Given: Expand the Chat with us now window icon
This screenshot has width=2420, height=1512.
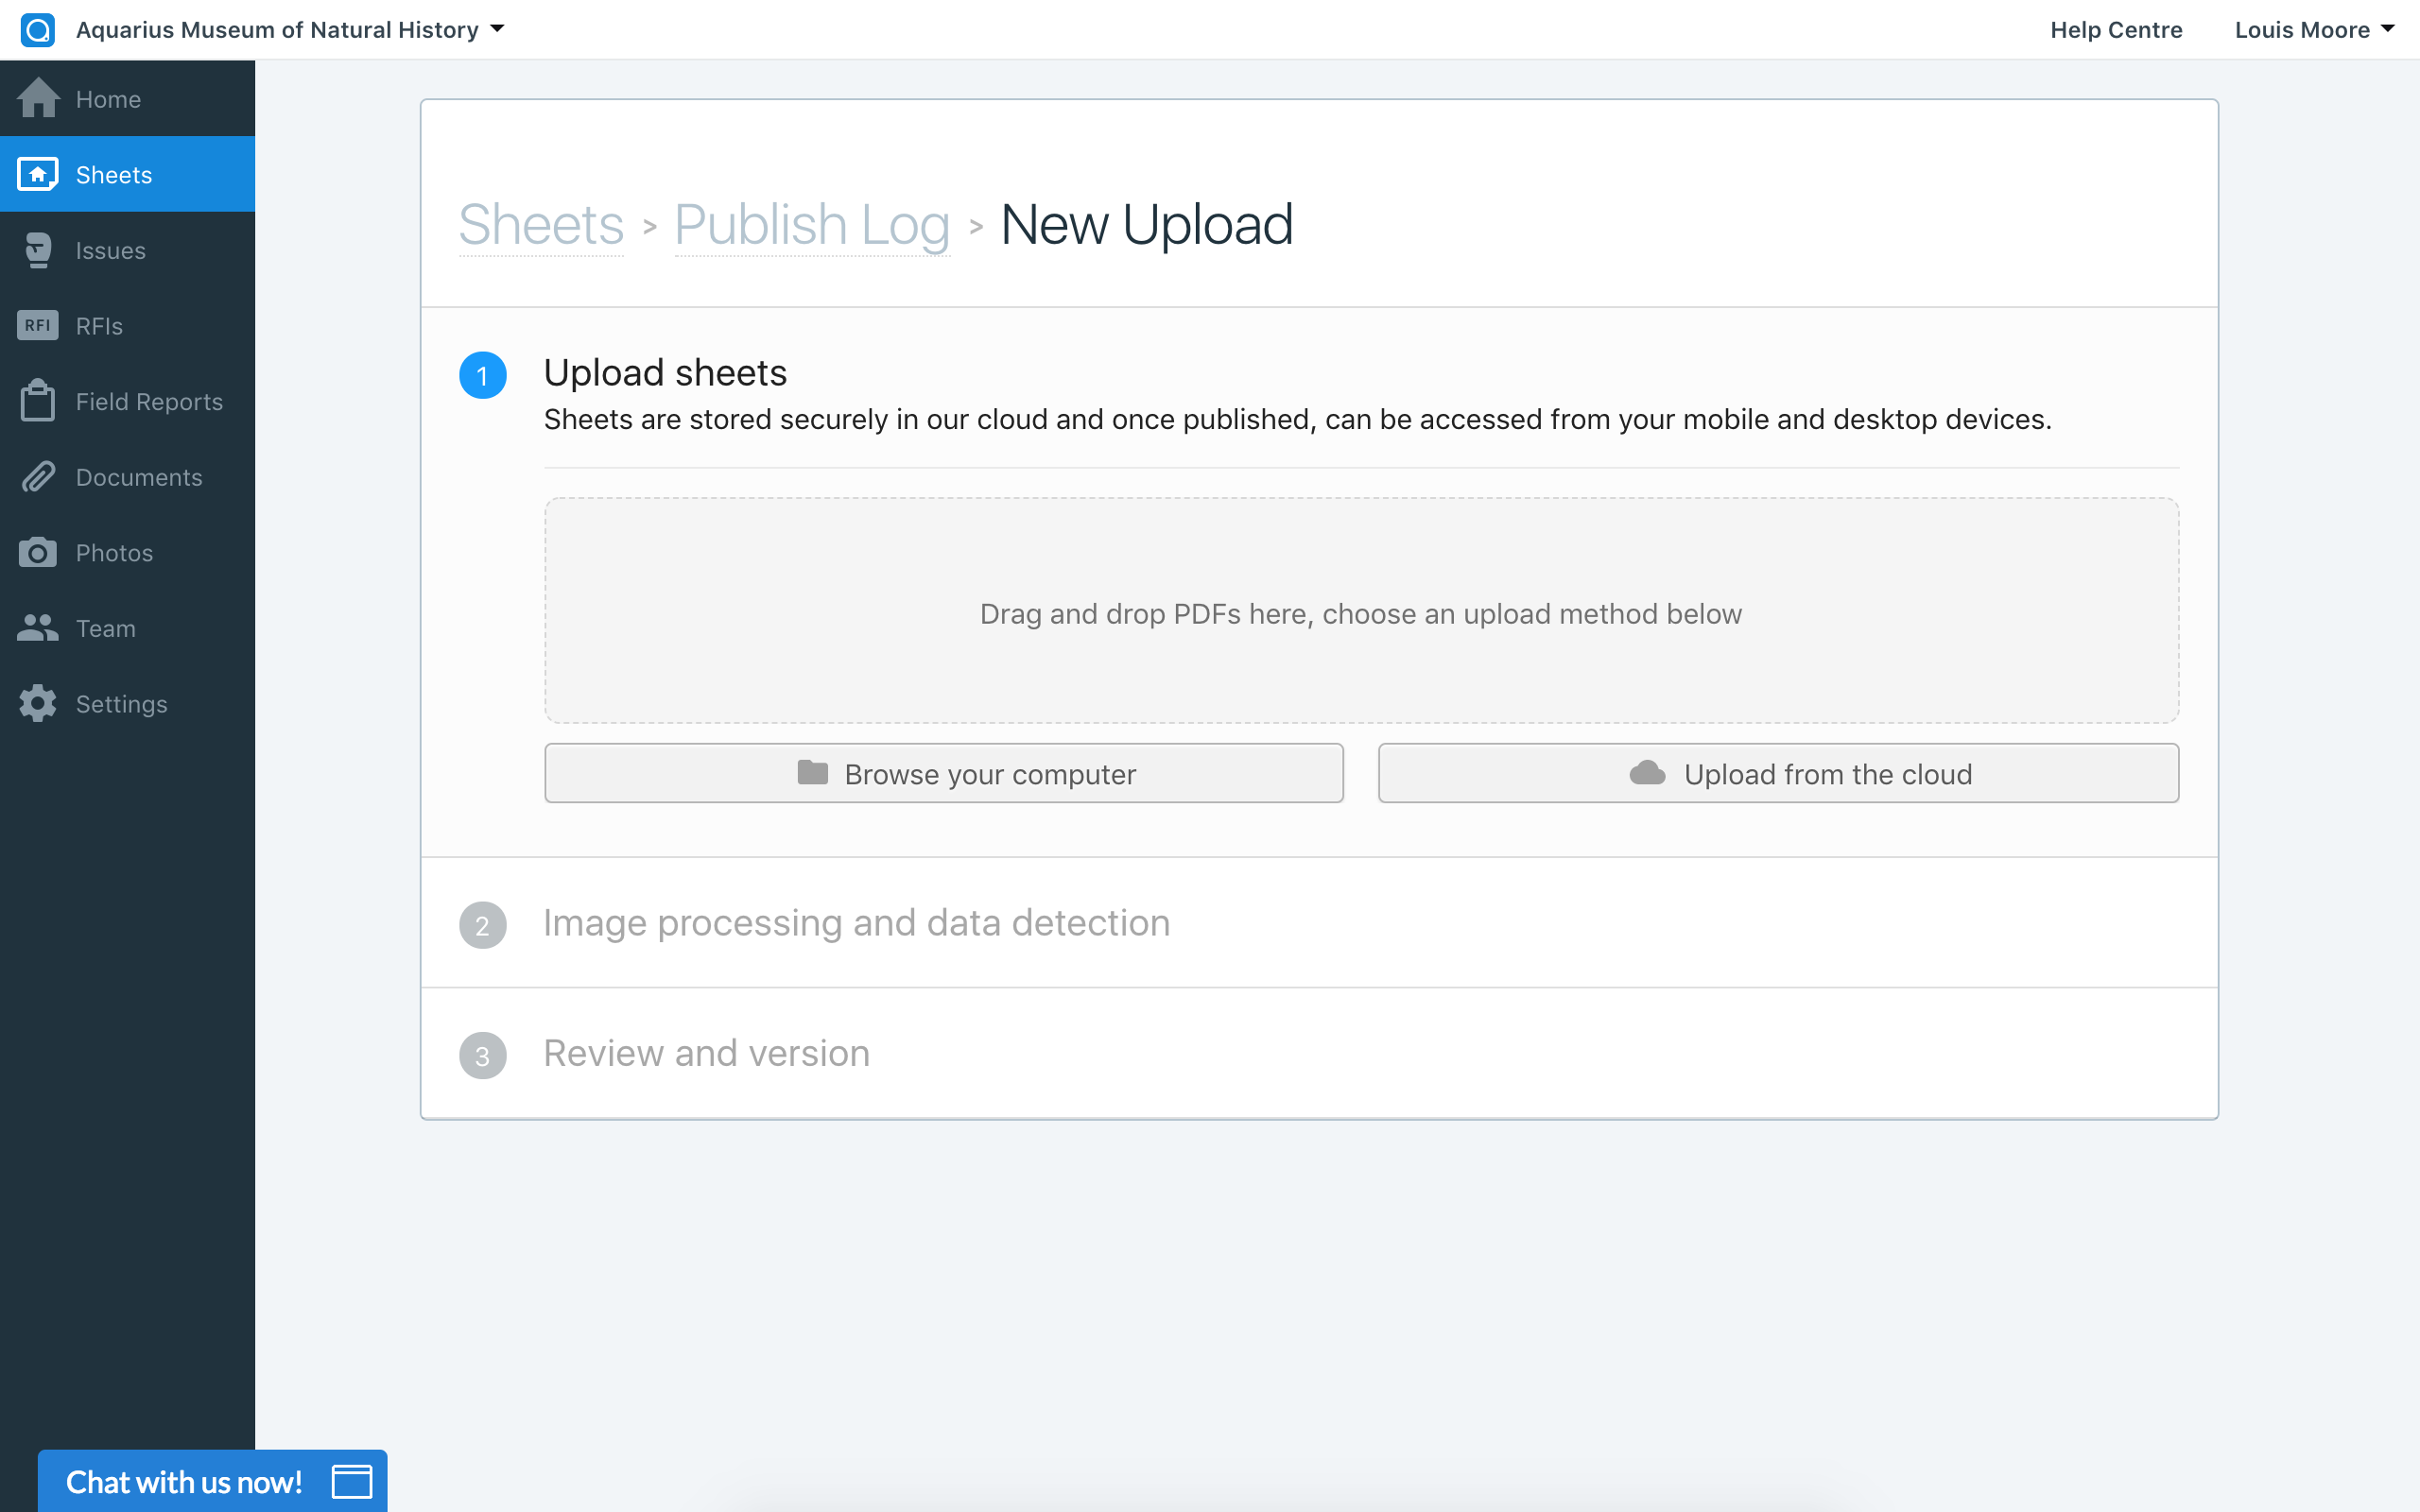Looking at the screenshot, I should (352, 1481).
